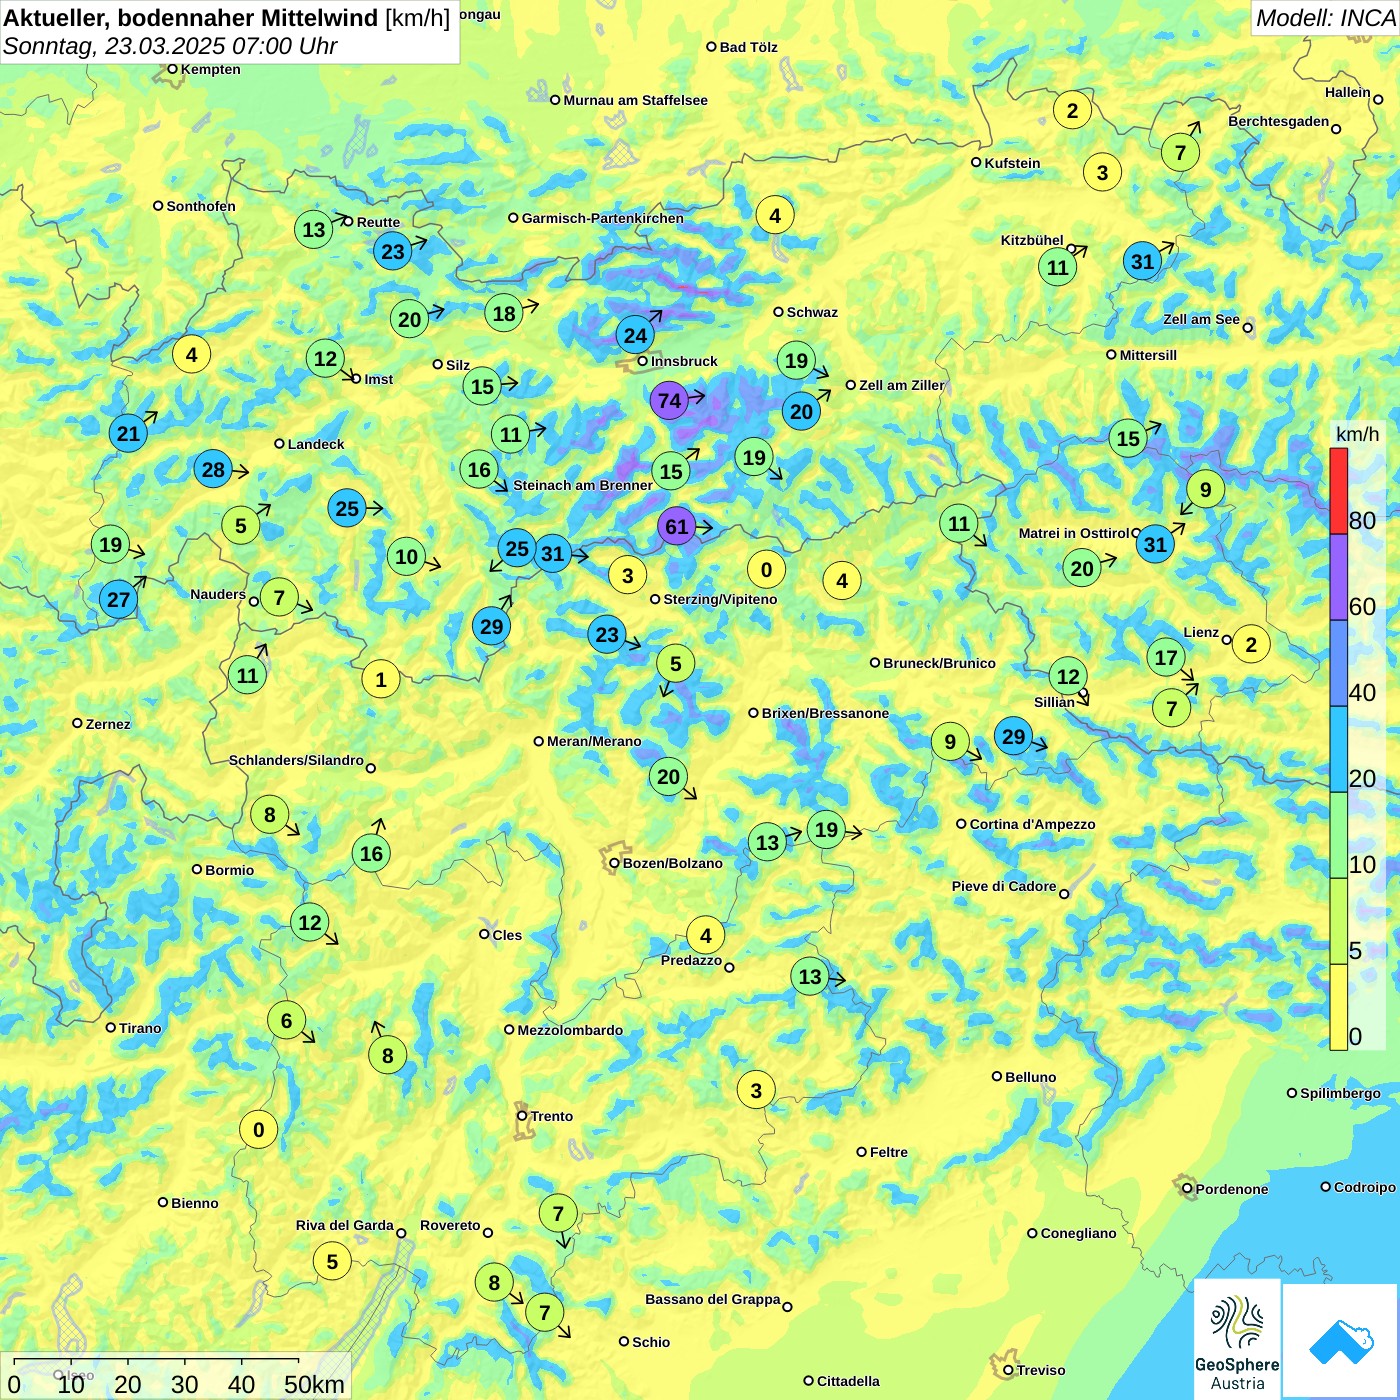The width and height of the screenshot is (1400, 1400).
Task: Select the Brixen/Bressanone label
Action: pos(825,713)
